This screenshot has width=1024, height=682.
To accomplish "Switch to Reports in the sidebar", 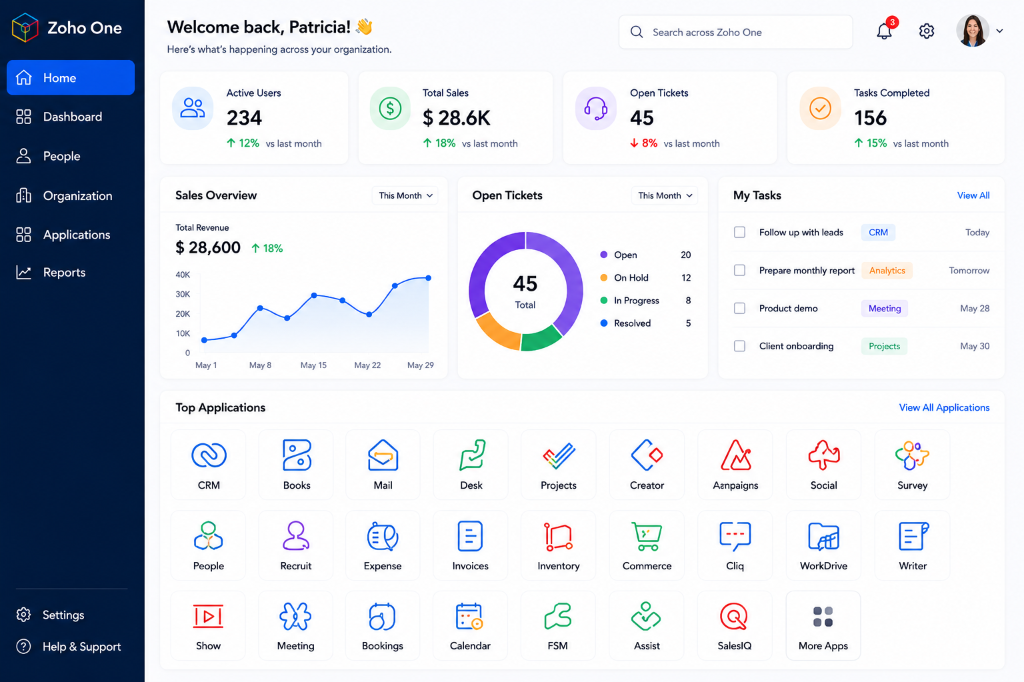I will coord(71,272).
